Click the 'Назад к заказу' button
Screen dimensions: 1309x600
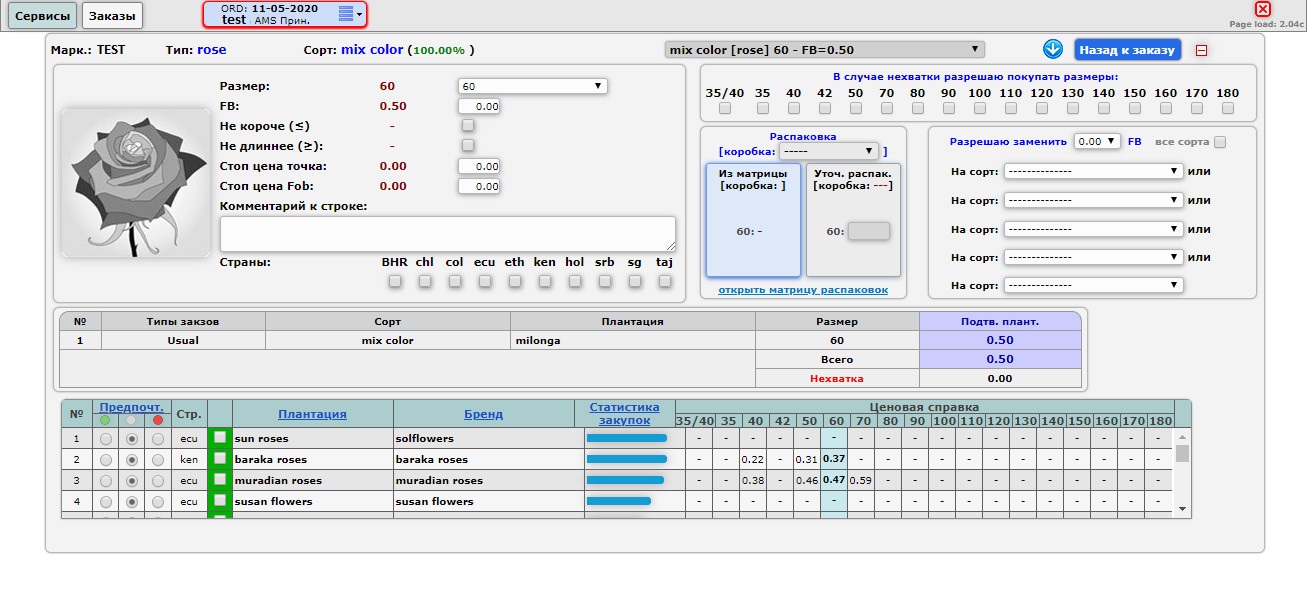click(1127, 49)
